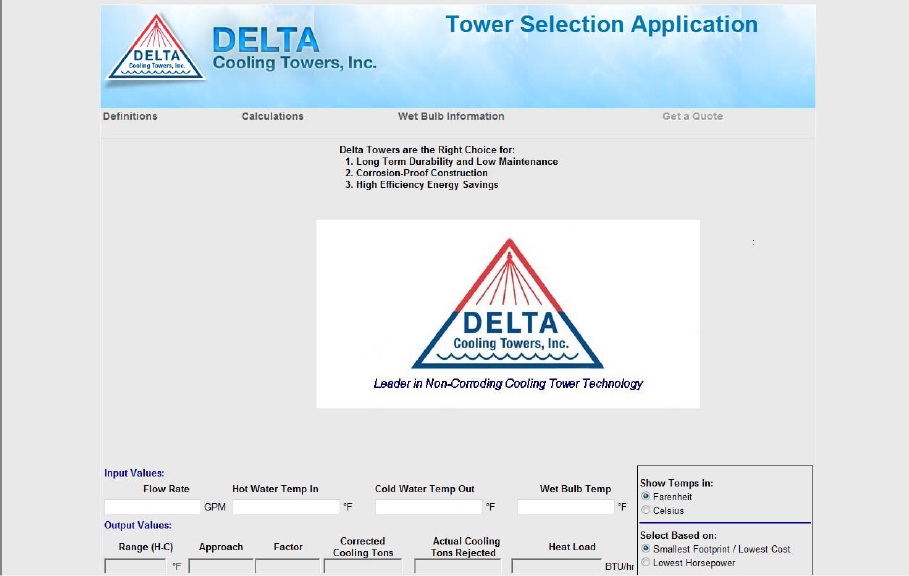This screenshot has height=576, width=909.
Task: Click the Factor output box
Action: (288, 567)
